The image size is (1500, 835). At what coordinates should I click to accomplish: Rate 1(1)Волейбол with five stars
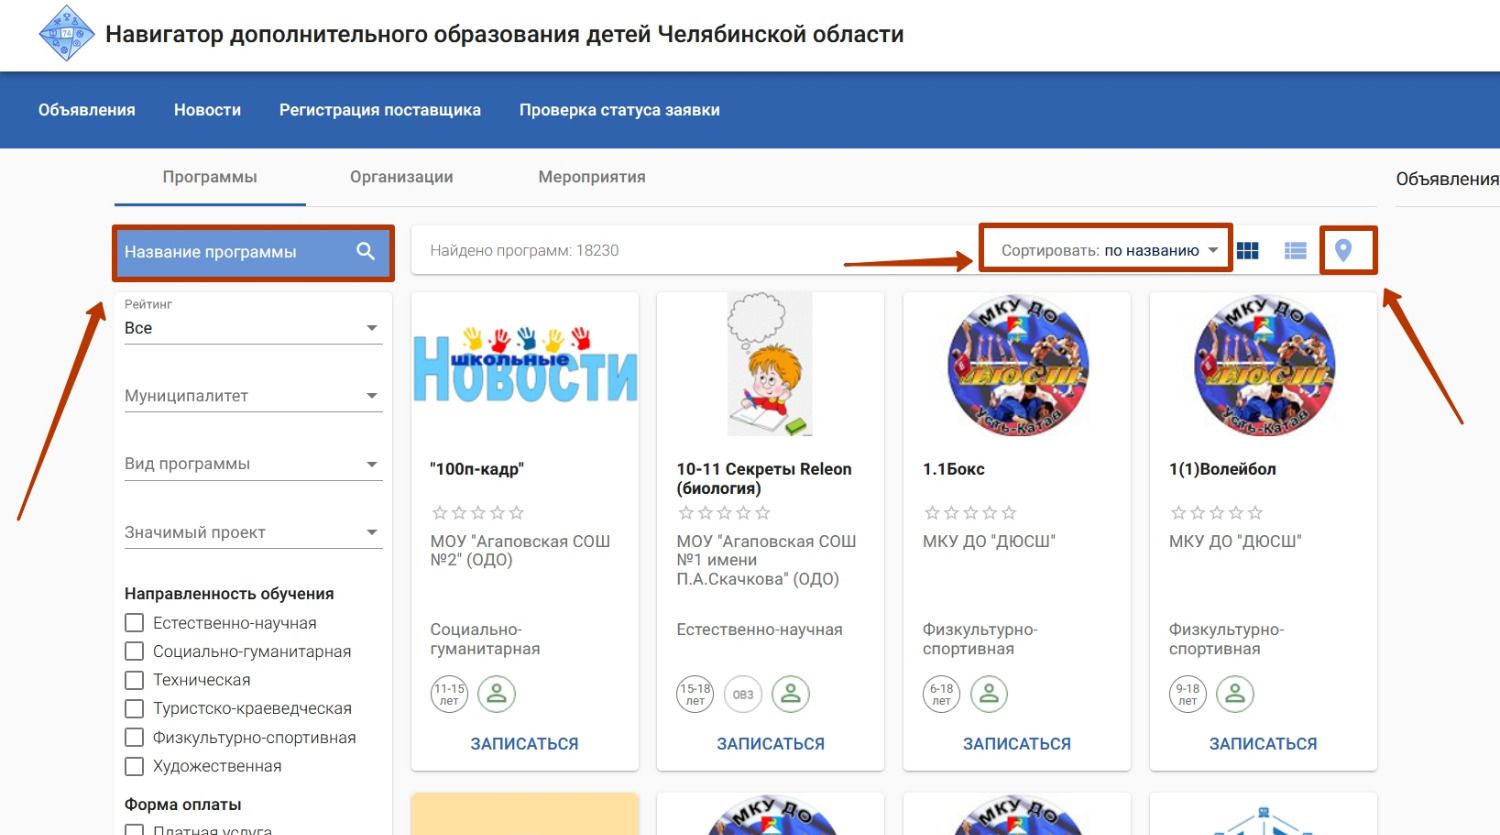[x=1255, y=513]
